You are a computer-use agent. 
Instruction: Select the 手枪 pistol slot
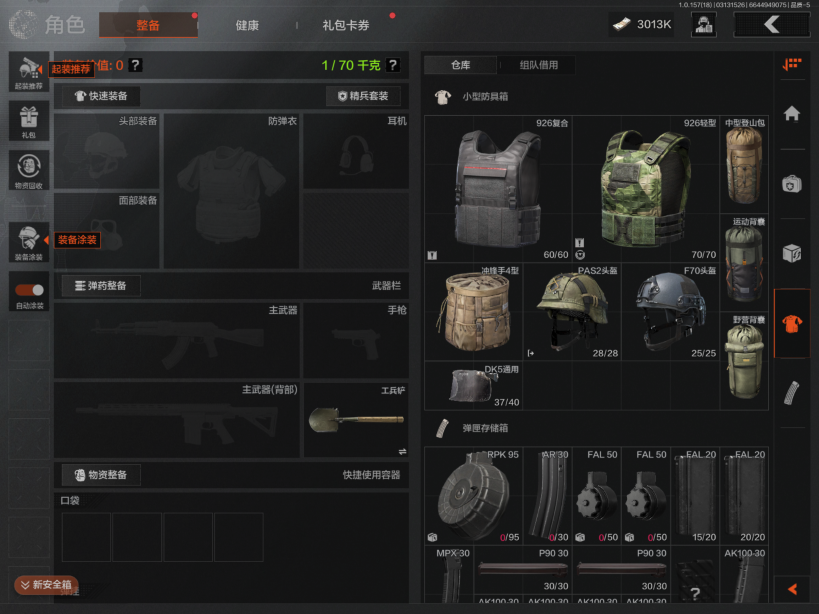pyautogui.click(x=356, y=340)
